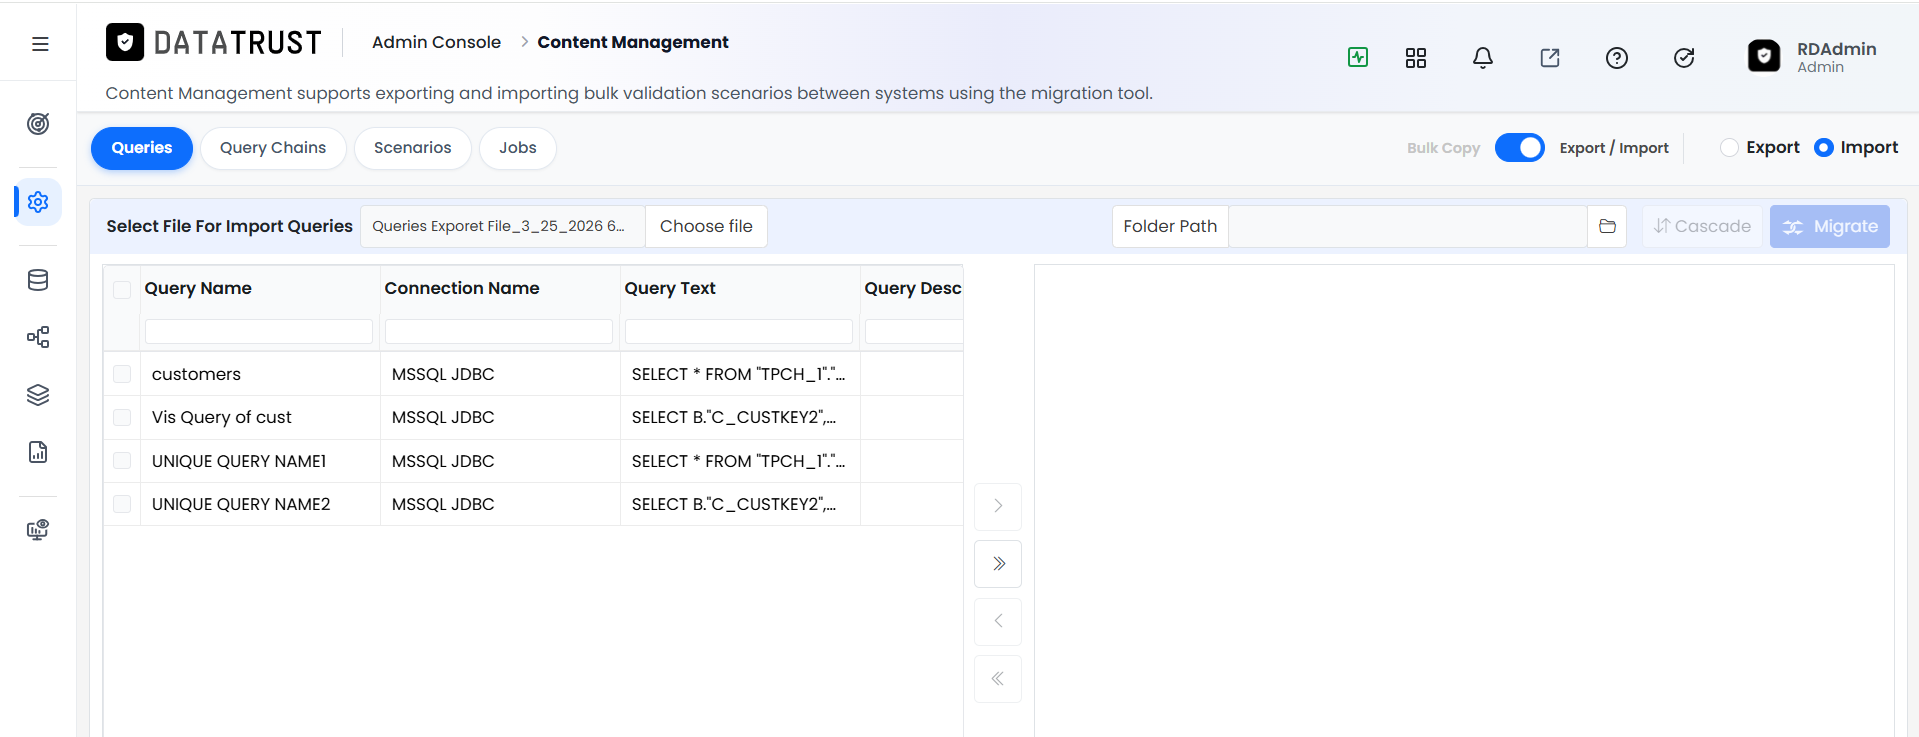Screen dimensions: 1919x737
Task: Switch to the Queries tab
Action: pos(142,148)
